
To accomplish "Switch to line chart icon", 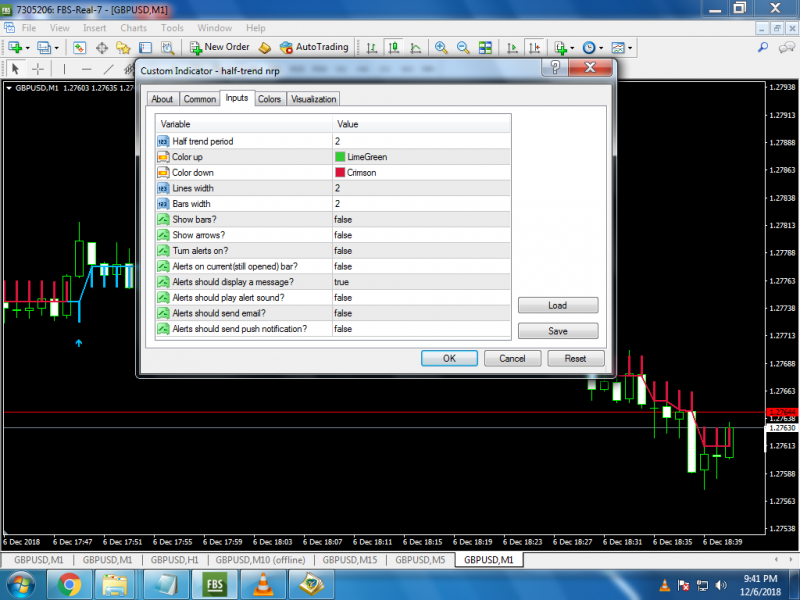I will 416,48.
